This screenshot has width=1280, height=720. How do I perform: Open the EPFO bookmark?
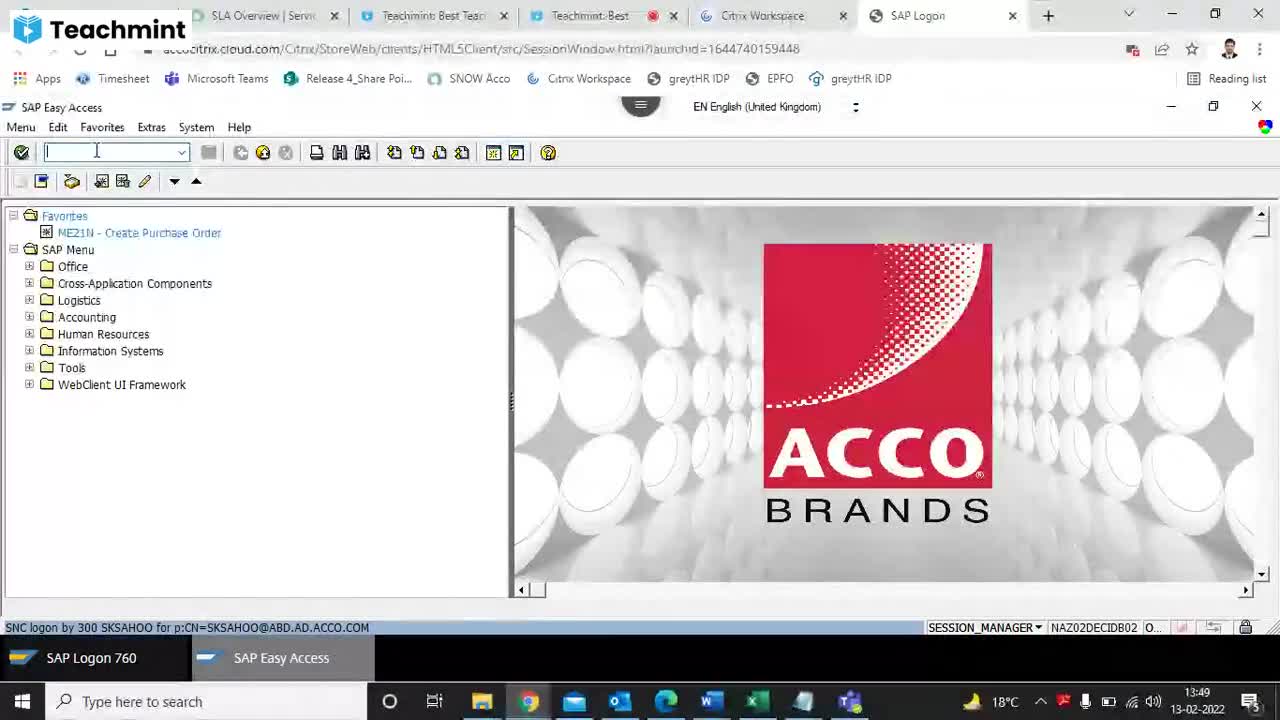(x=768, y=78)
